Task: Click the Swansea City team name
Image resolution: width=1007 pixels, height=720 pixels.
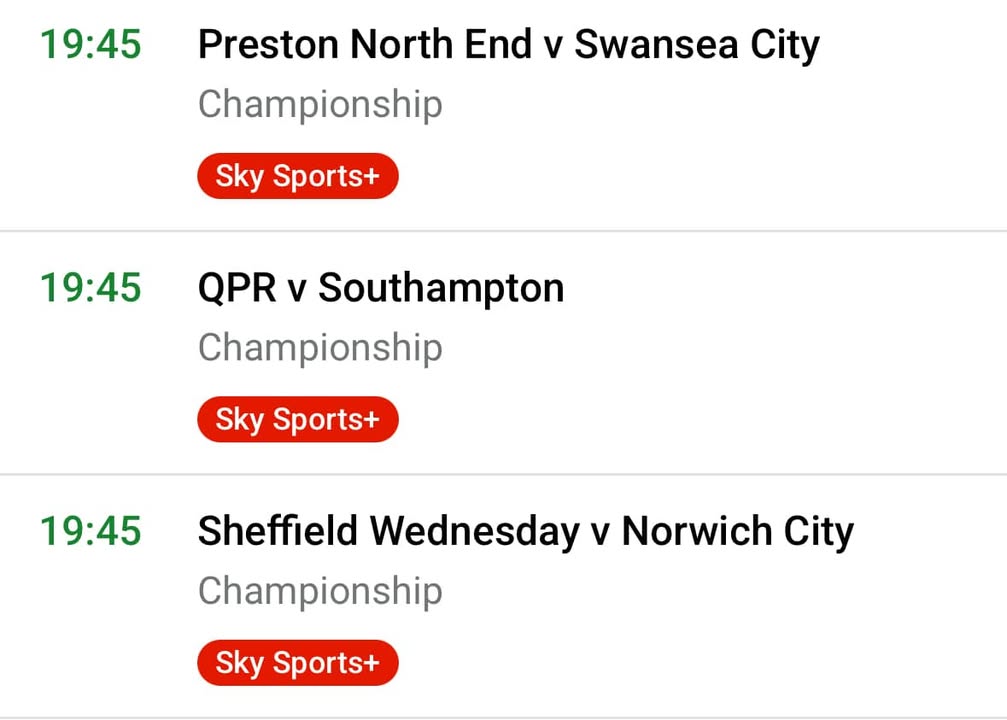Action: [x=697, y=46]
